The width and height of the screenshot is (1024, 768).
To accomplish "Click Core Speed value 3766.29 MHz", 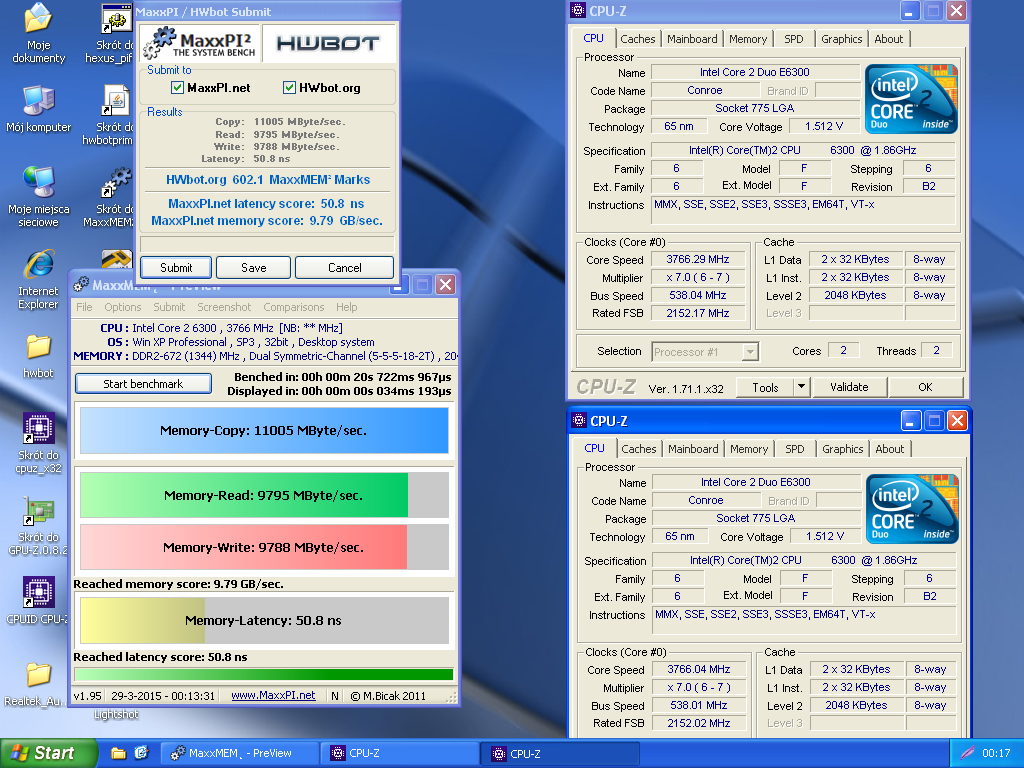I will (x=697, y=259).
